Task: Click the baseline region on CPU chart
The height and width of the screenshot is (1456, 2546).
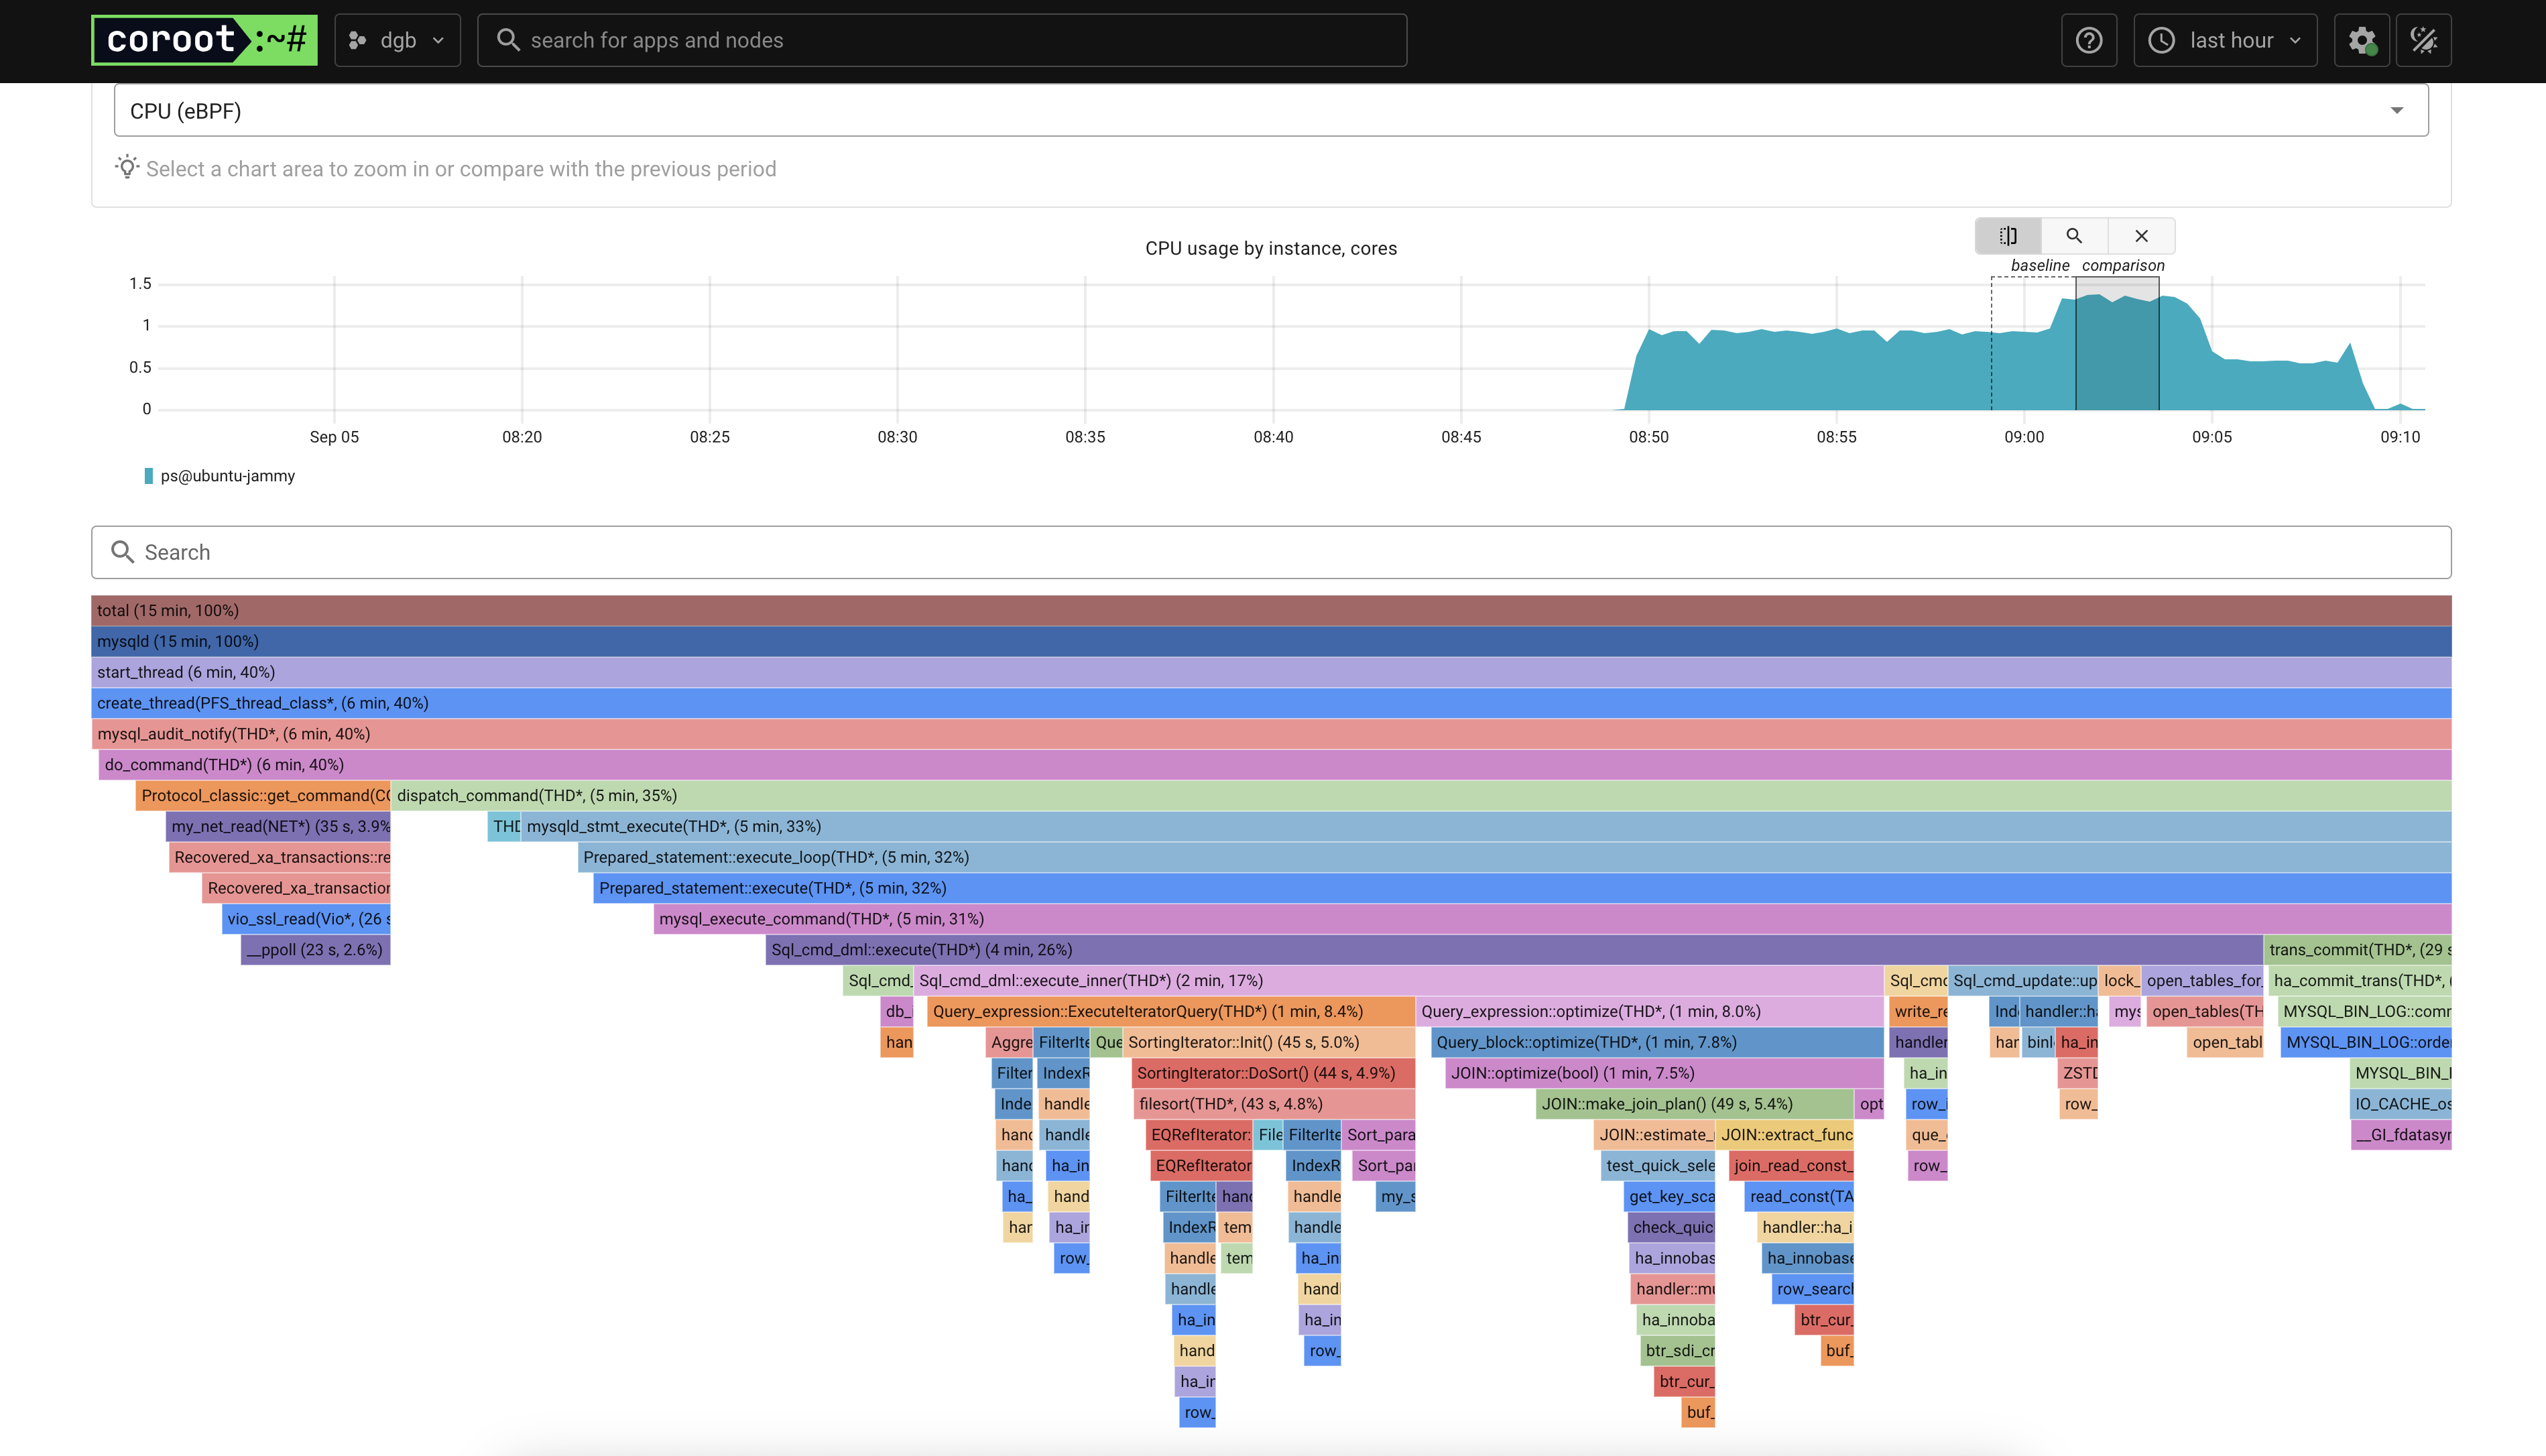Action: [2033, 343]
